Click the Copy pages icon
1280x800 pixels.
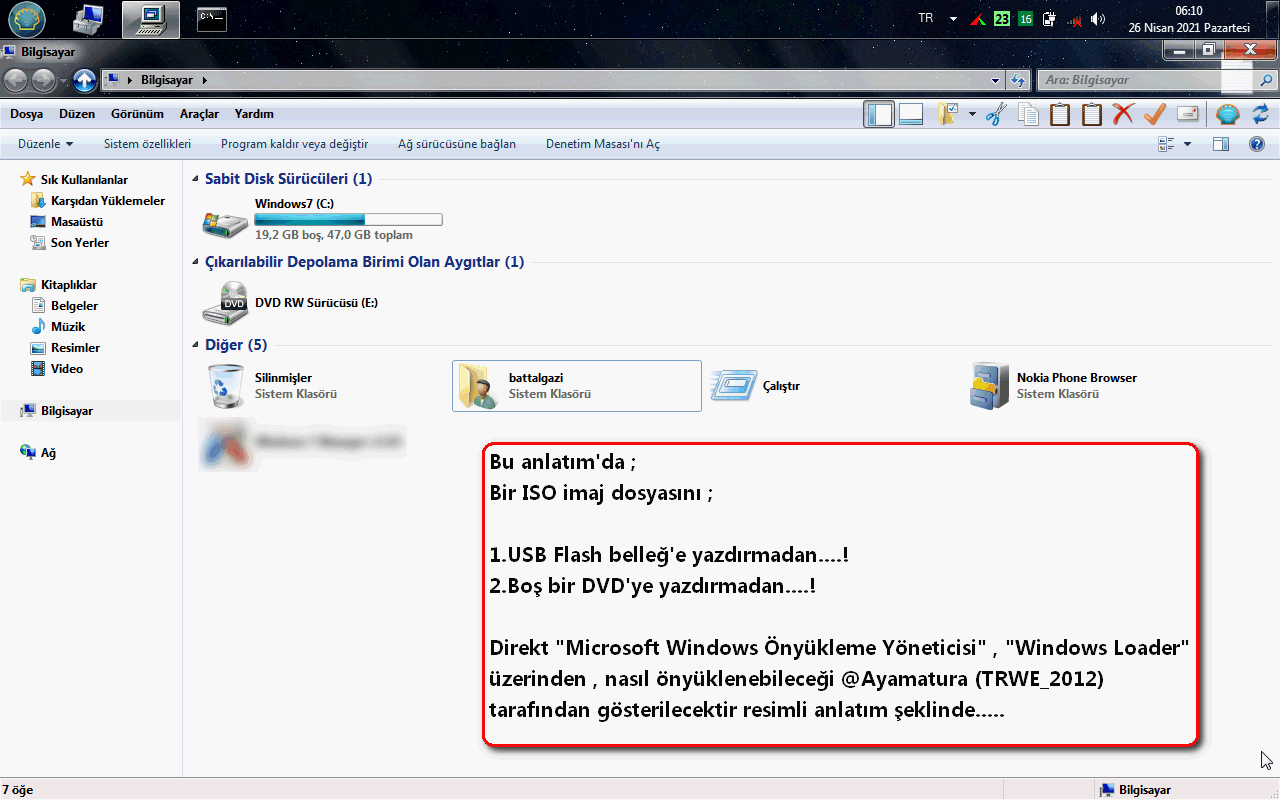[1028, 114]
